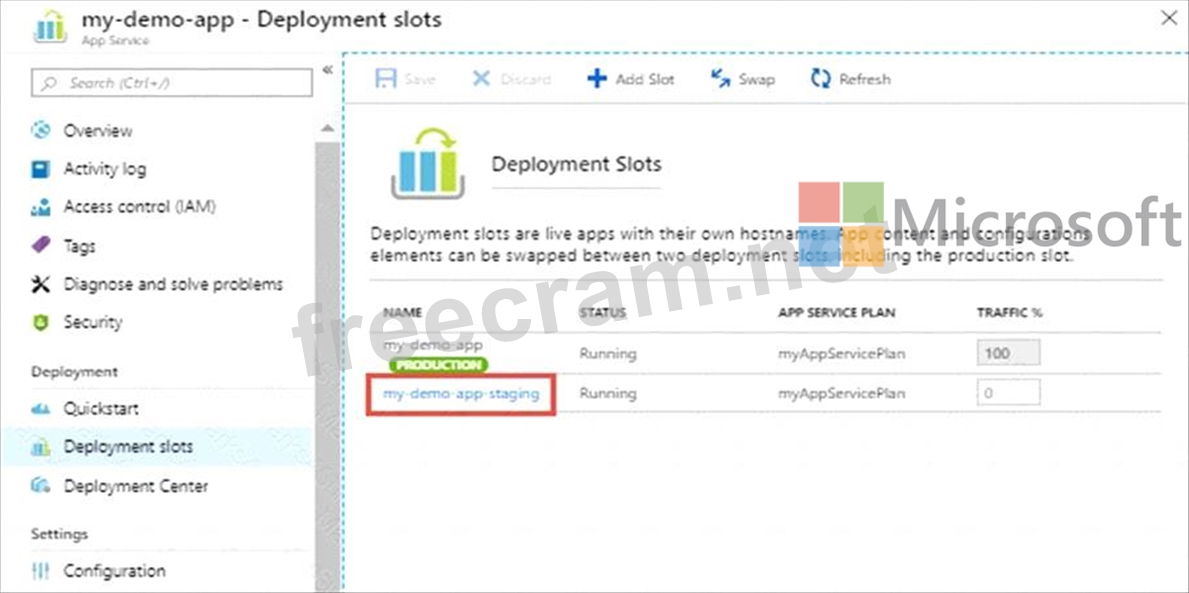This screenshot has width=1189, height=593.
Task: Open the Deployment Center icon
Action: click(41, 486)
